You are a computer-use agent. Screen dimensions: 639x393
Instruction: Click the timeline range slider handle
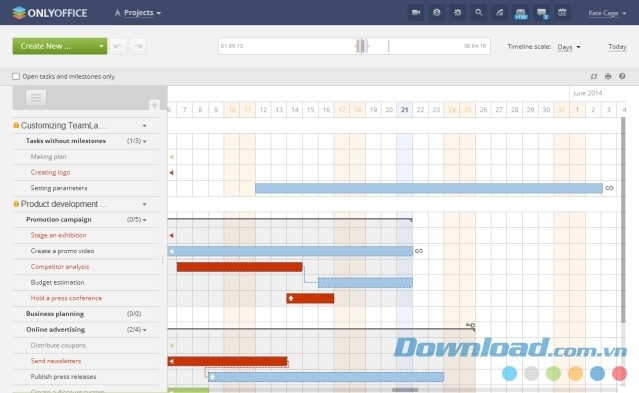pyautogui.click(x=361, y=46)
